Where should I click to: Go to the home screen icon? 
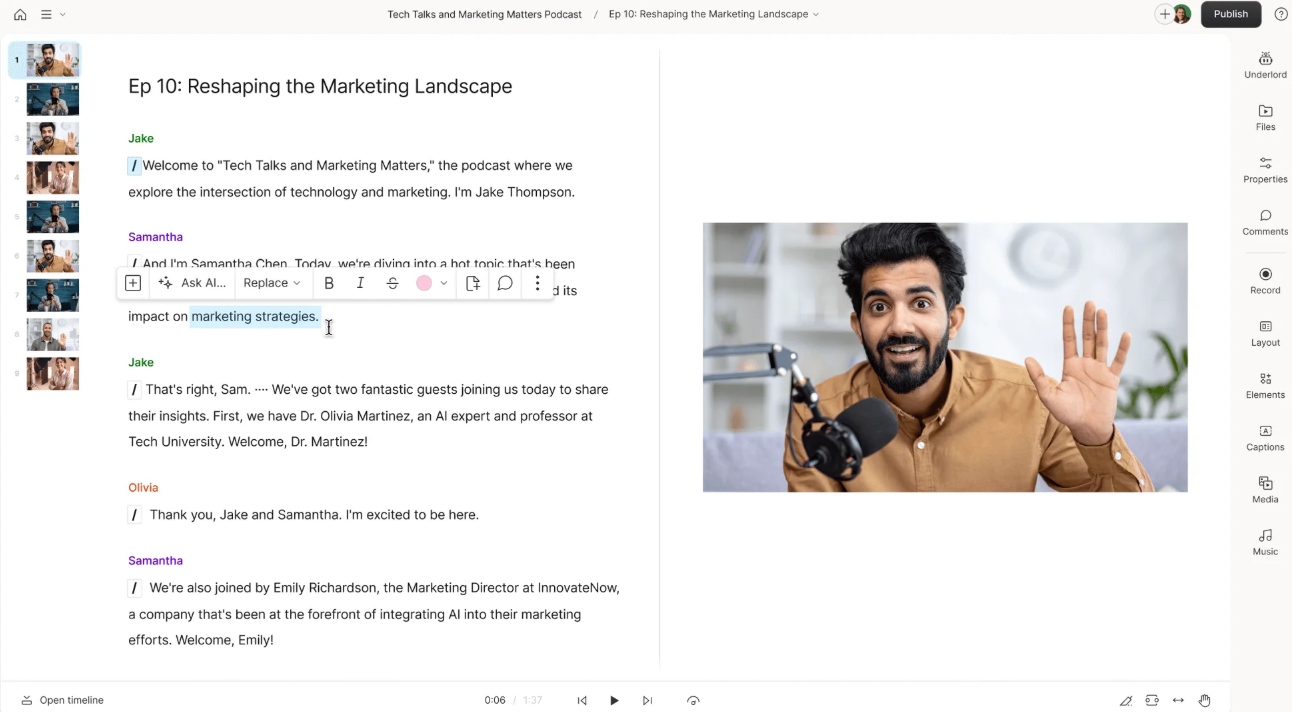pos(20,15)
